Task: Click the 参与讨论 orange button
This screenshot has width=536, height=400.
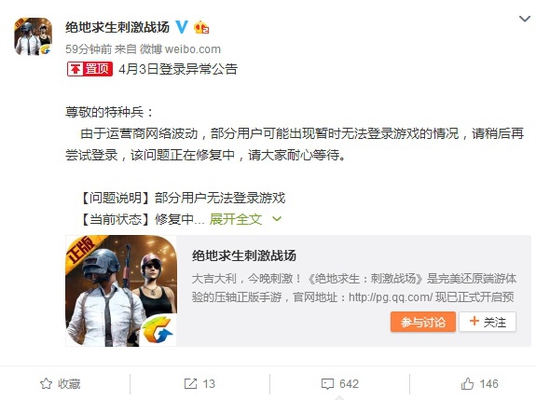Action: (423, 322)
